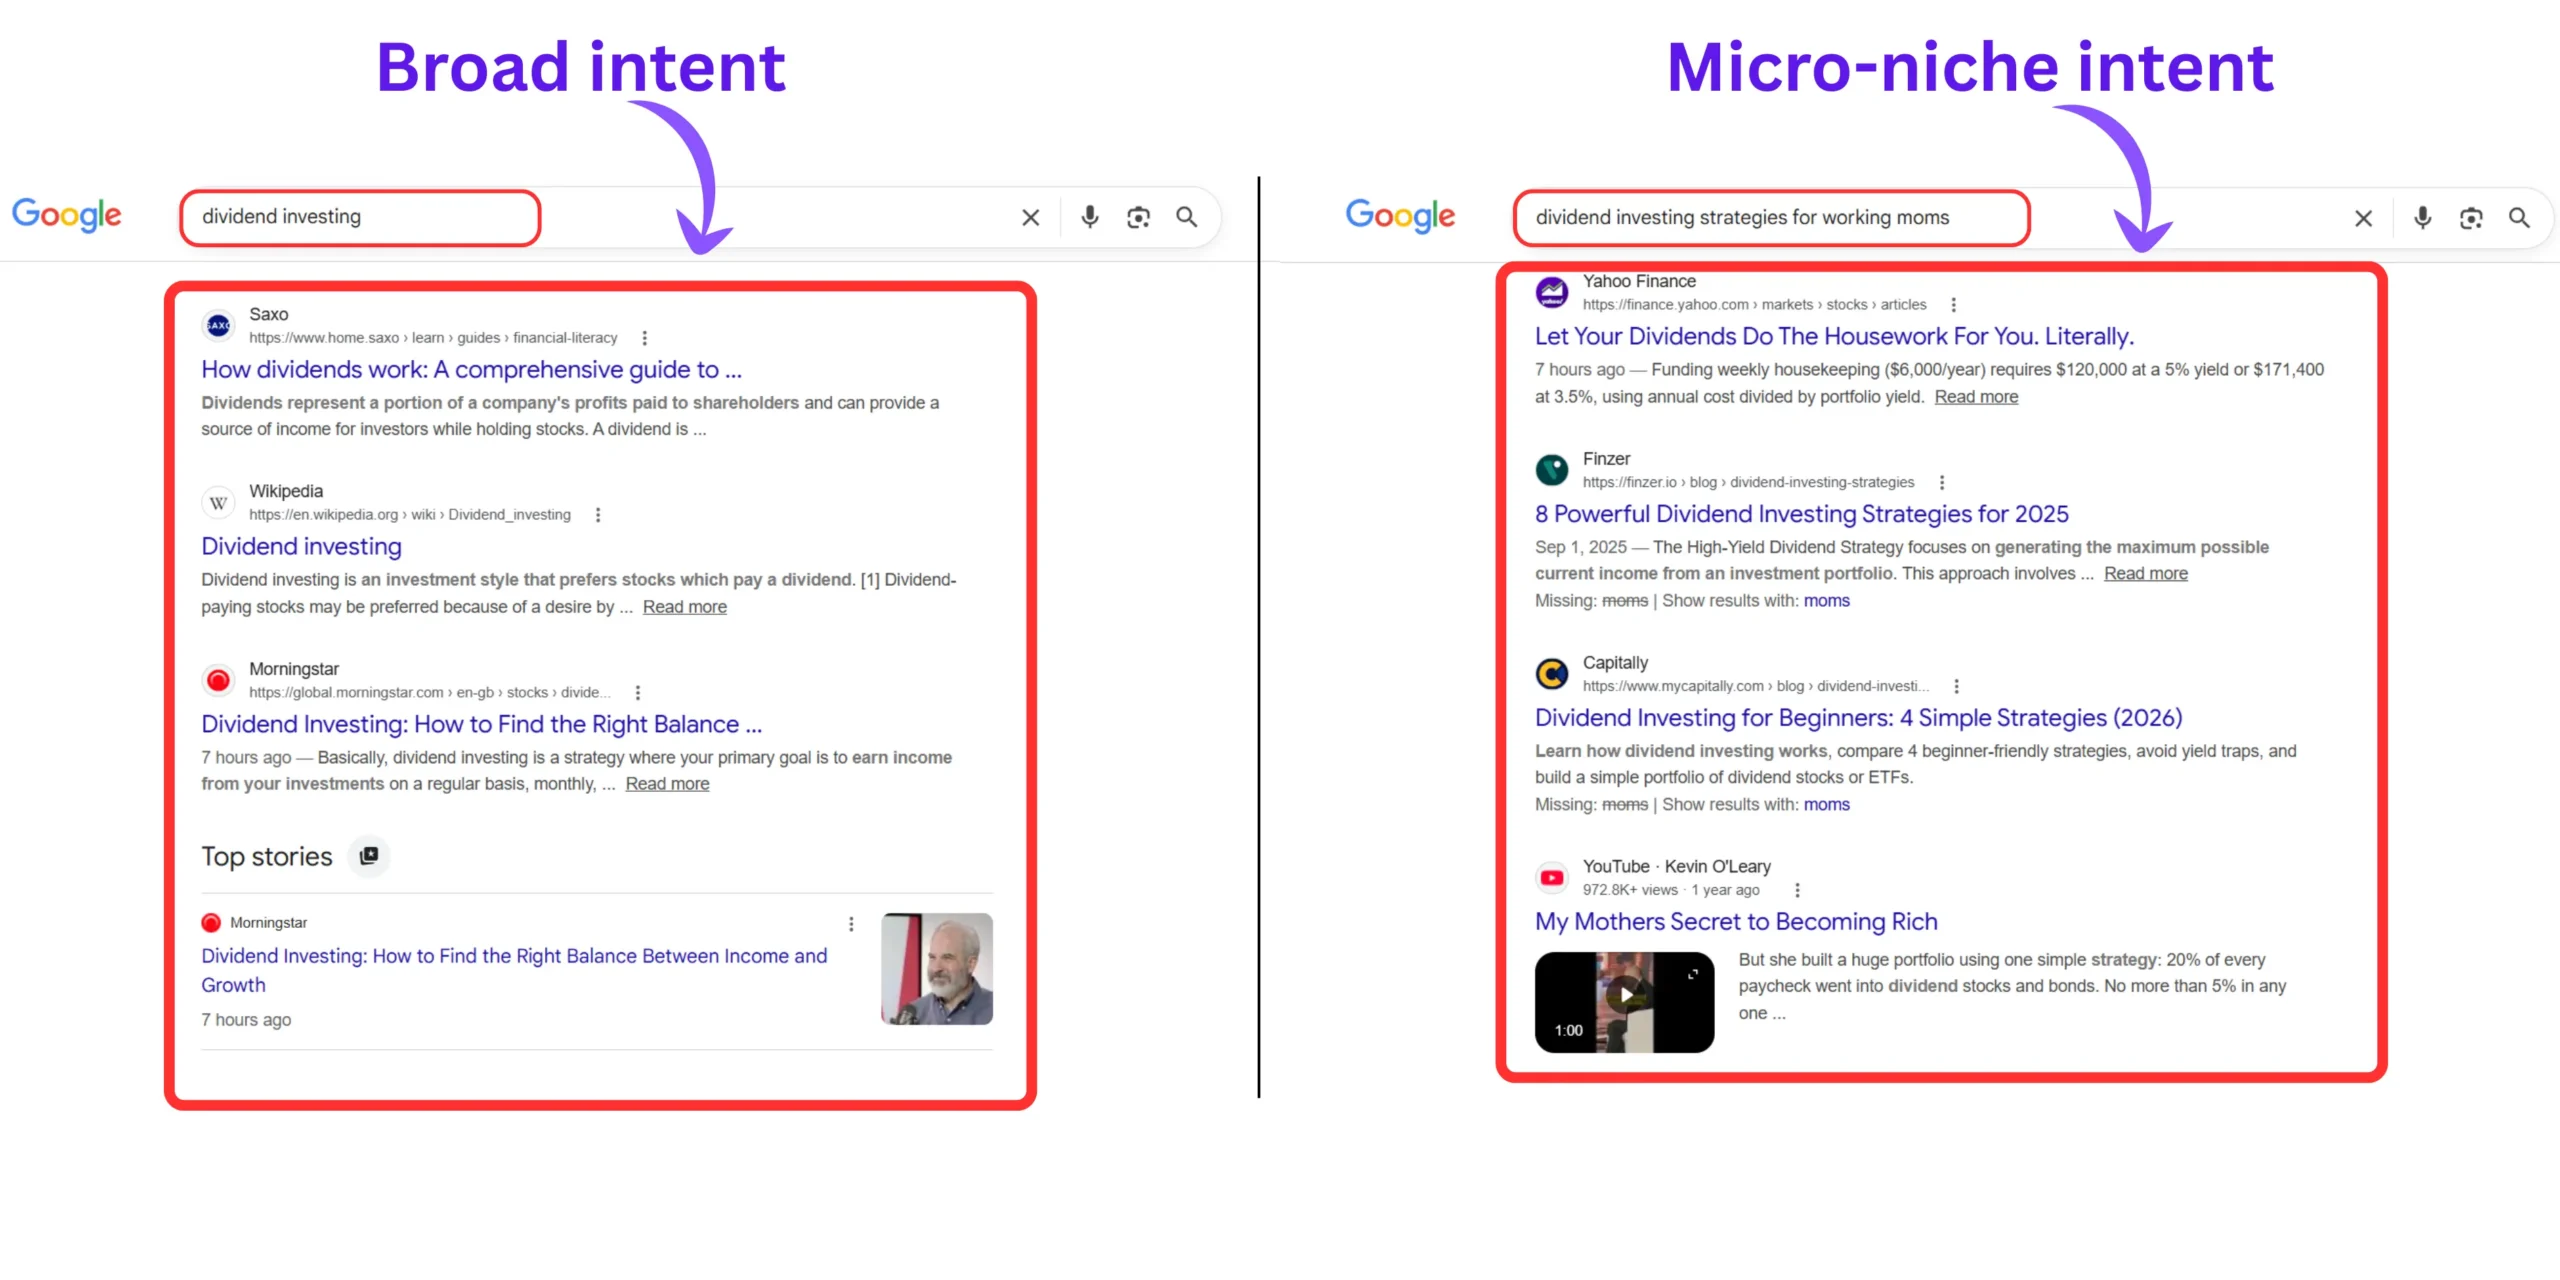Screen dimensions: 2560x1280
Task: Click the search magnifier for 'dividend investing'
Action: 1186,217
